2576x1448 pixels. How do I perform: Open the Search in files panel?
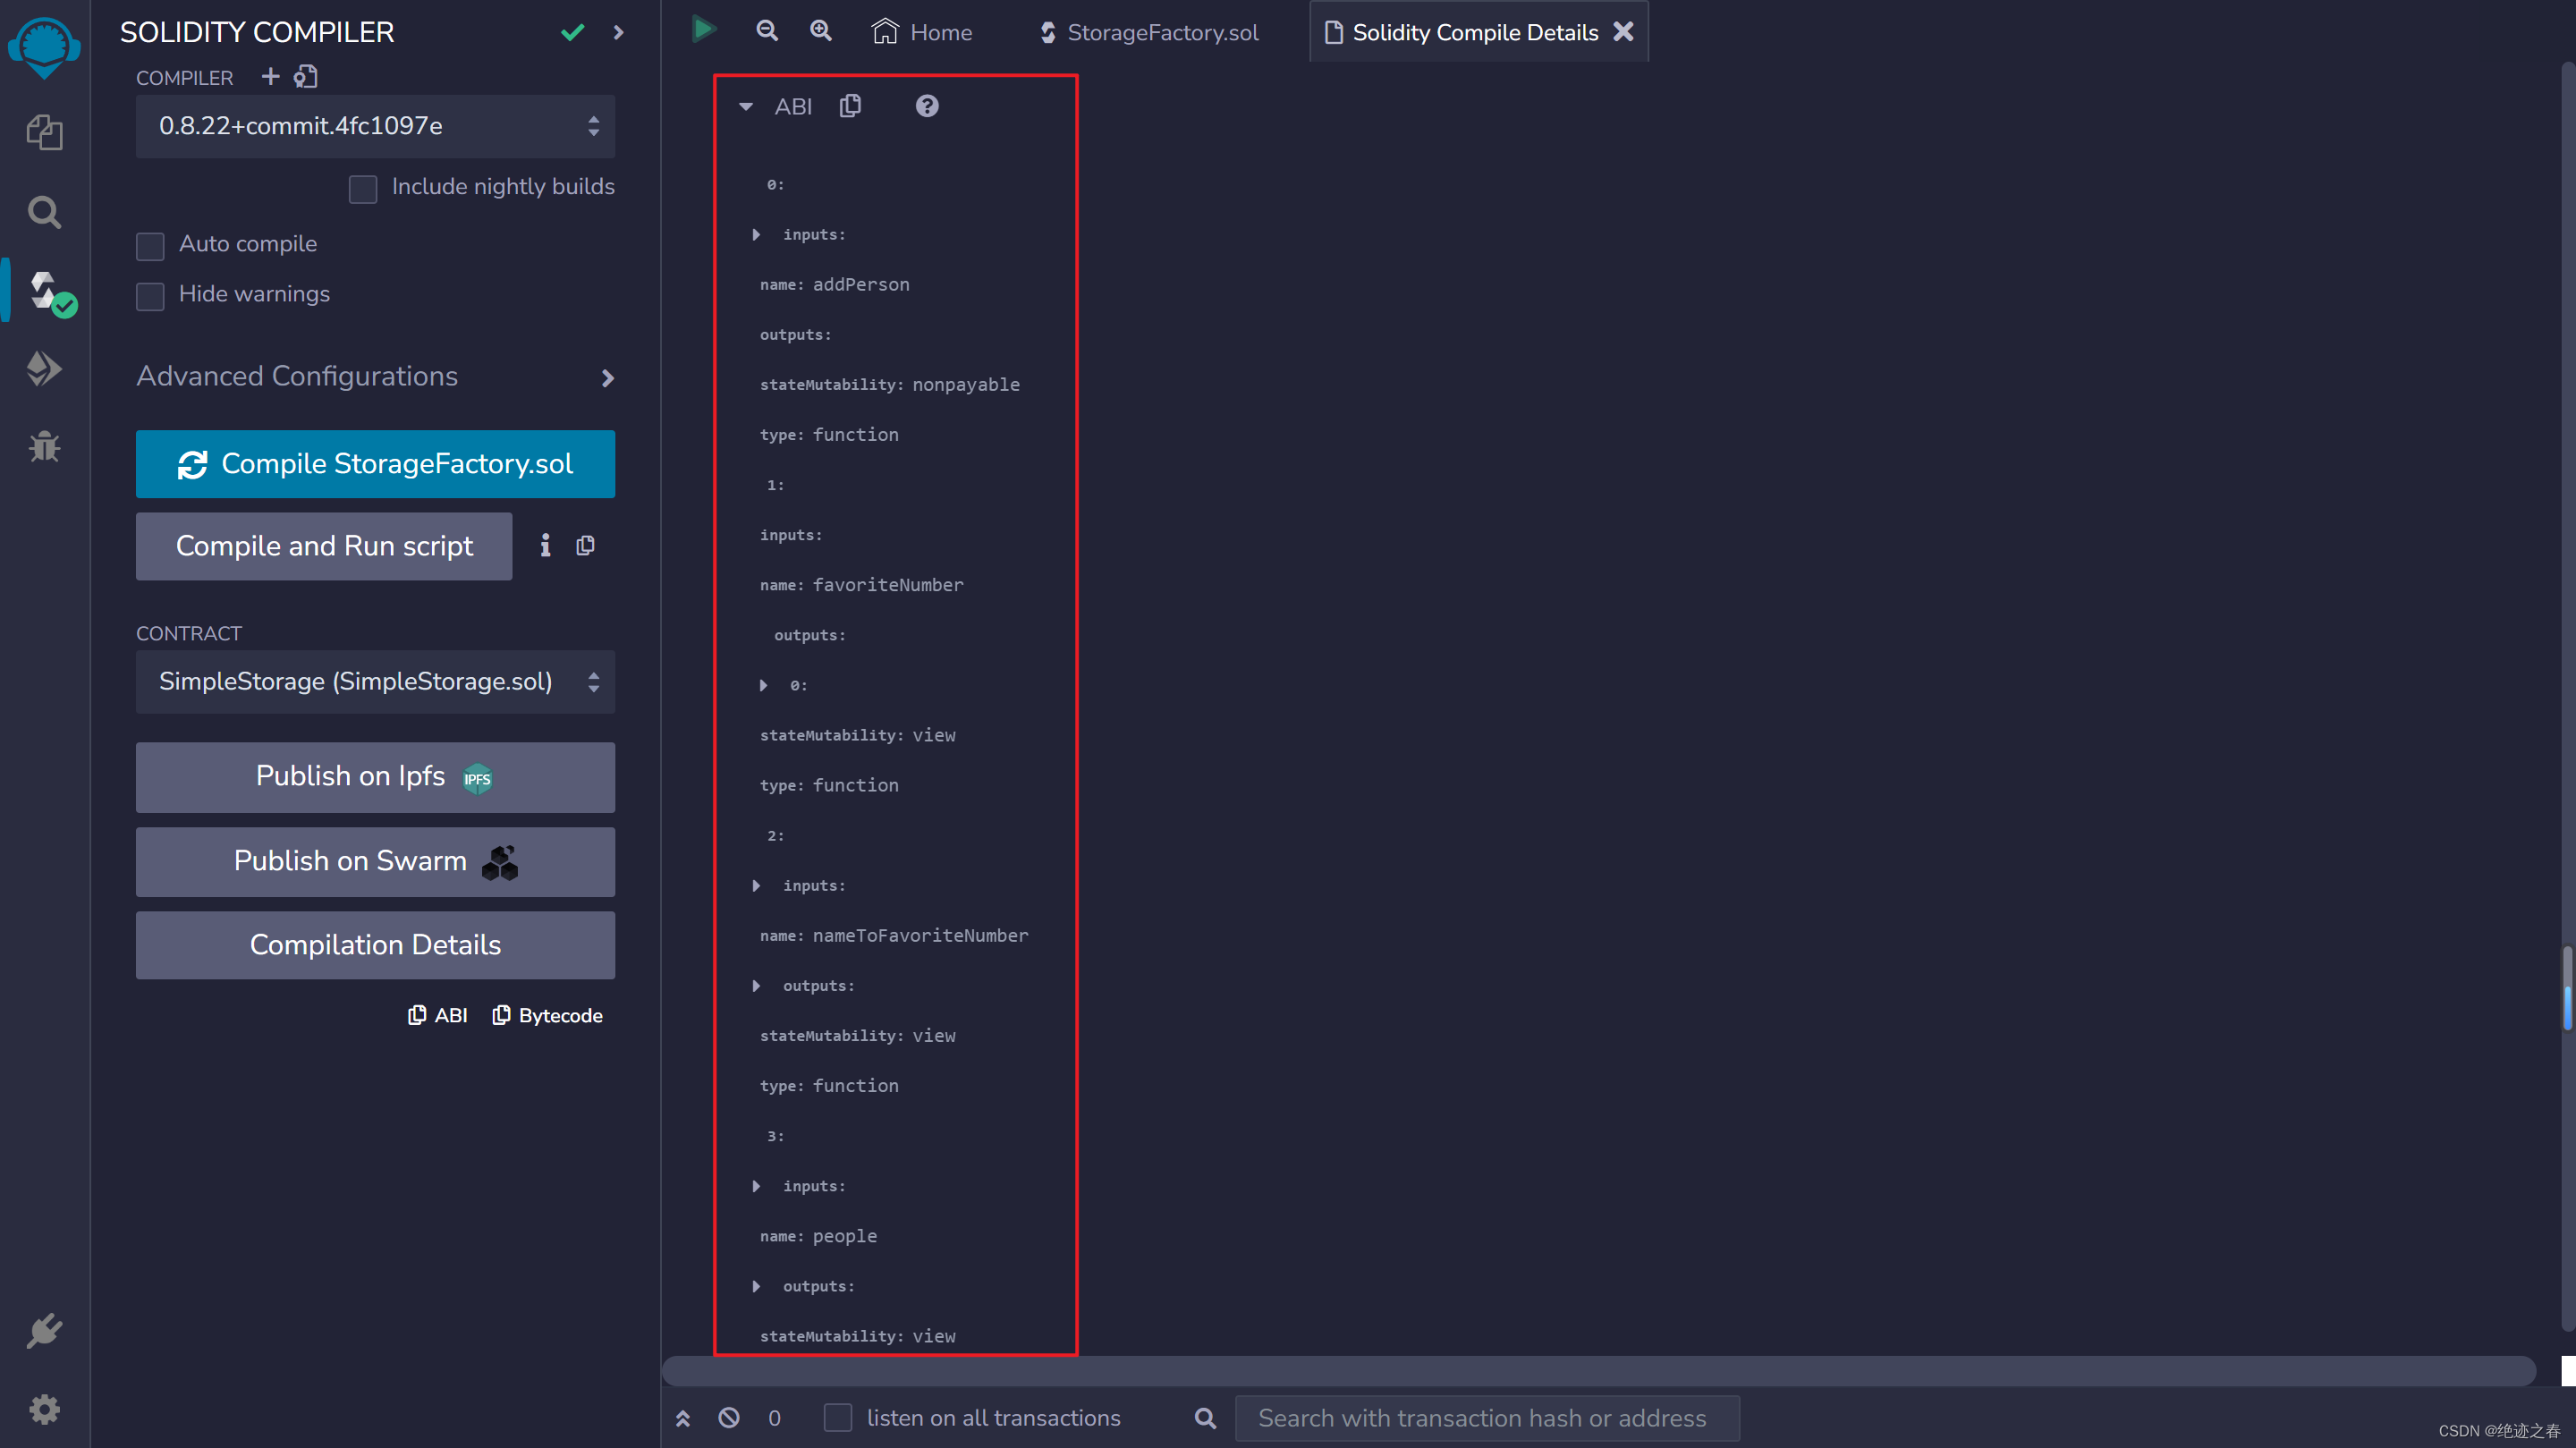[44, 212]
